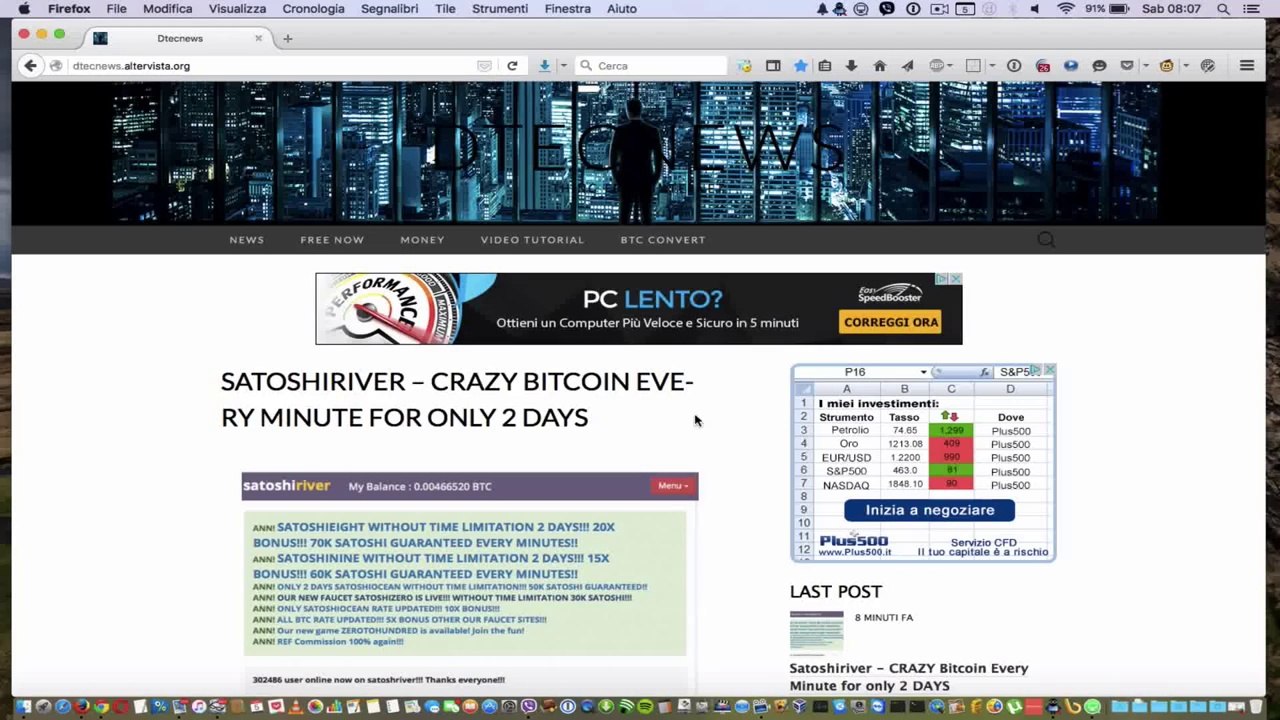The width and height of the screenshot is (1280, 720).
Task: Click the Firefox app menu in menu bar
Action: [69, 9]
